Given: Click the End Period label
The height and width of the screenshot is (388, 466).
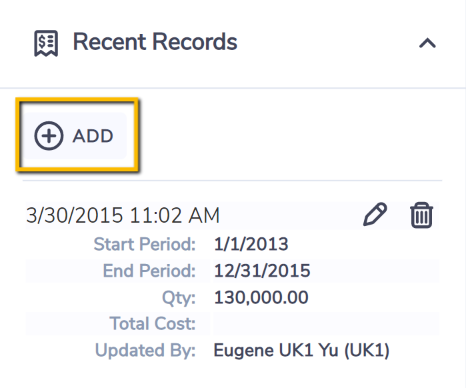Looking at the screenshot, I should 149,271.
